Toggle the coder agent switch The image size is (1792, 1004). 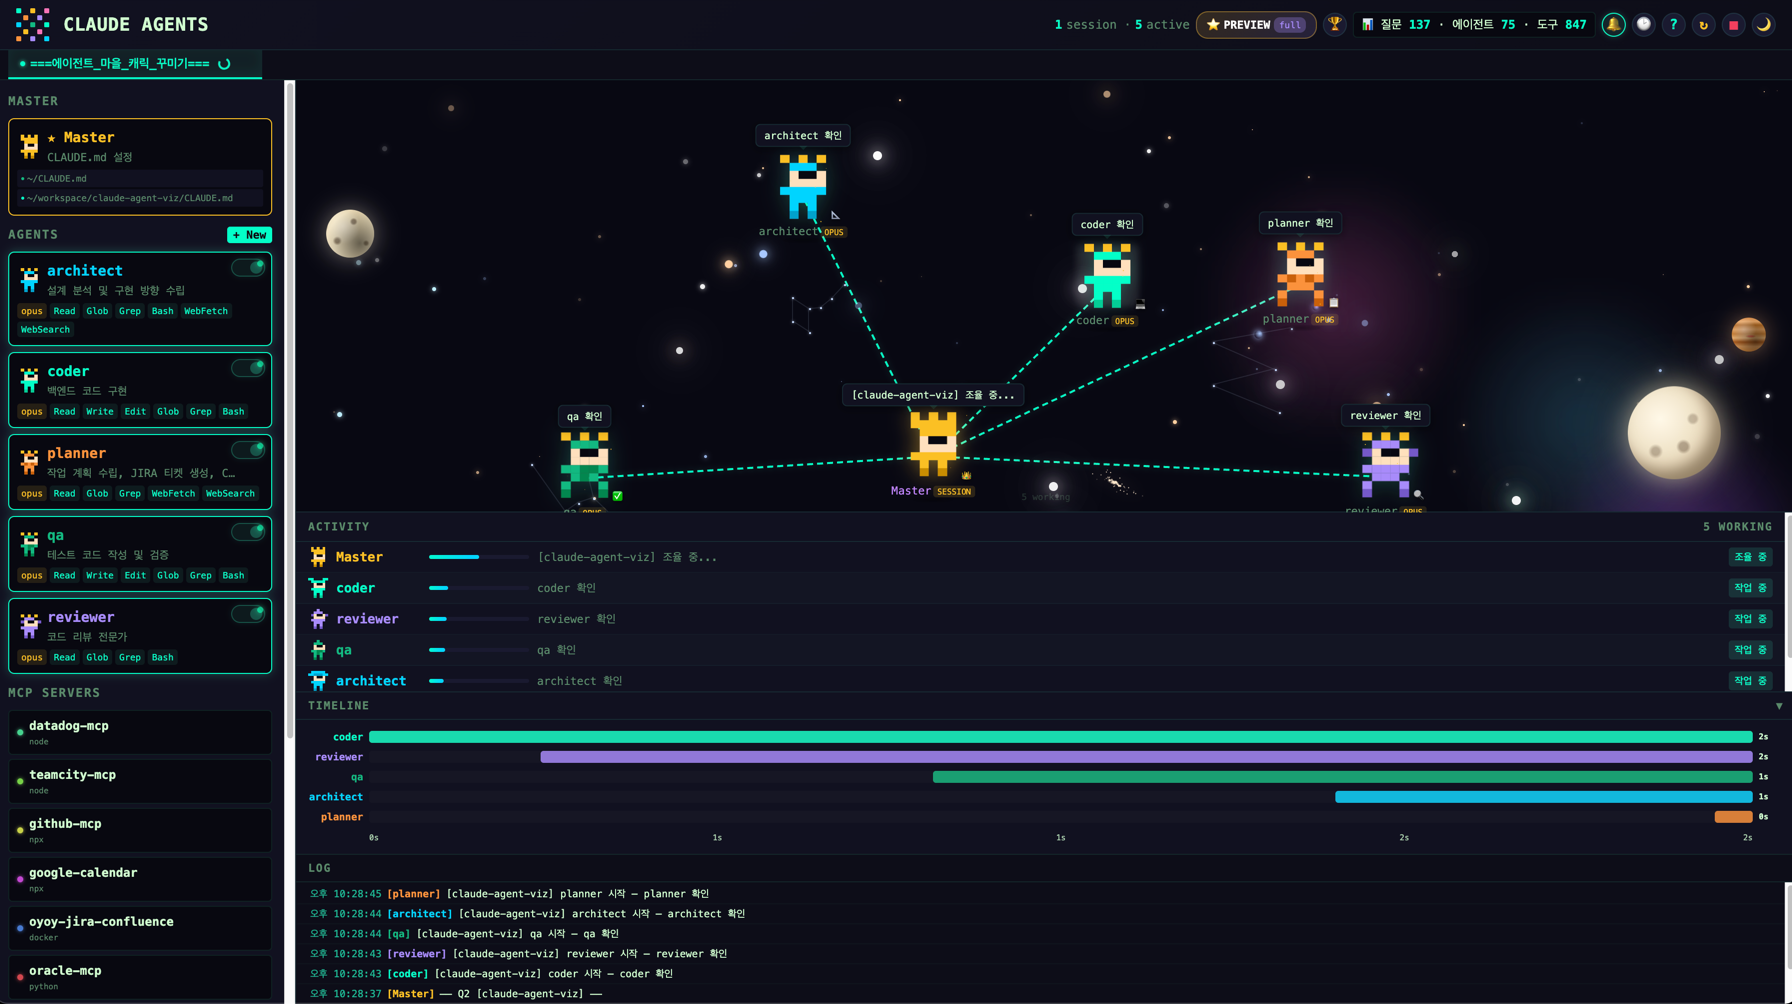pos(248,368)
